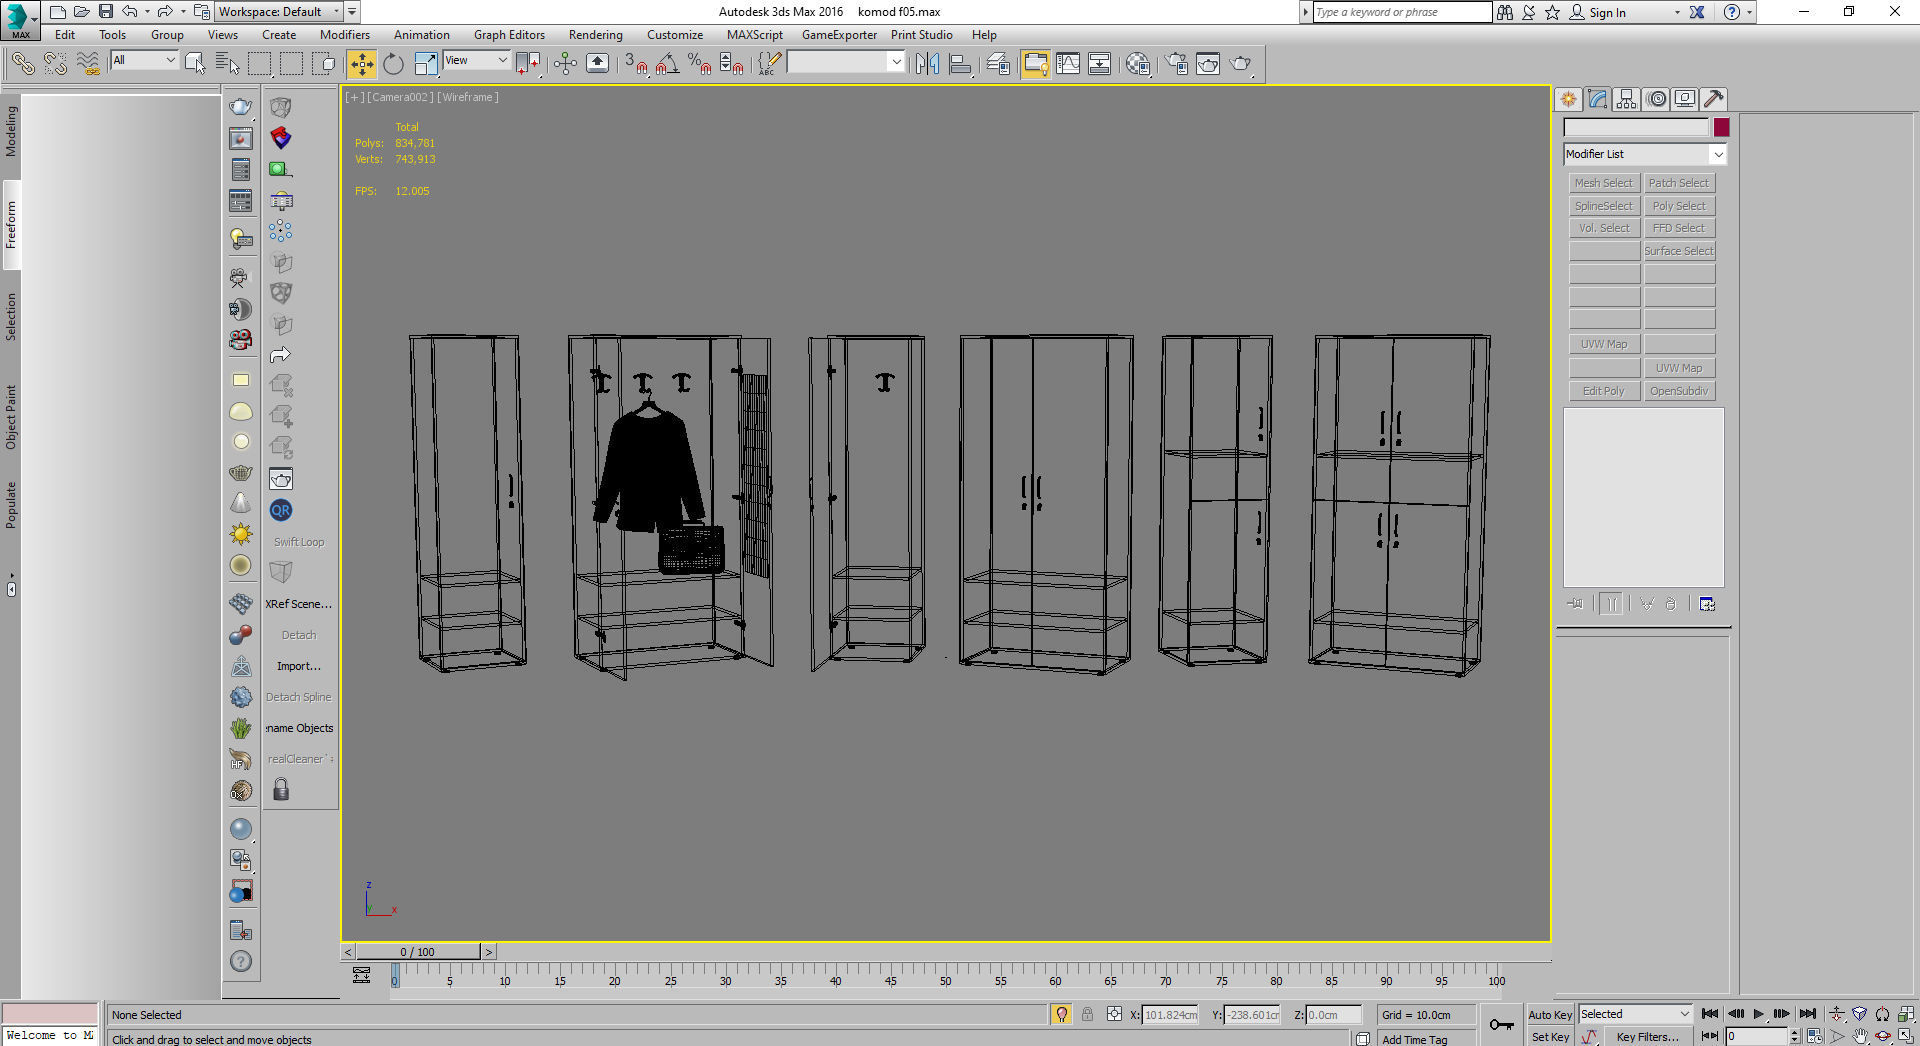This screenshot has height=1046, width=1920.
Task: Click the Key Filters... button
Action: click(x=1647, y=1037)
